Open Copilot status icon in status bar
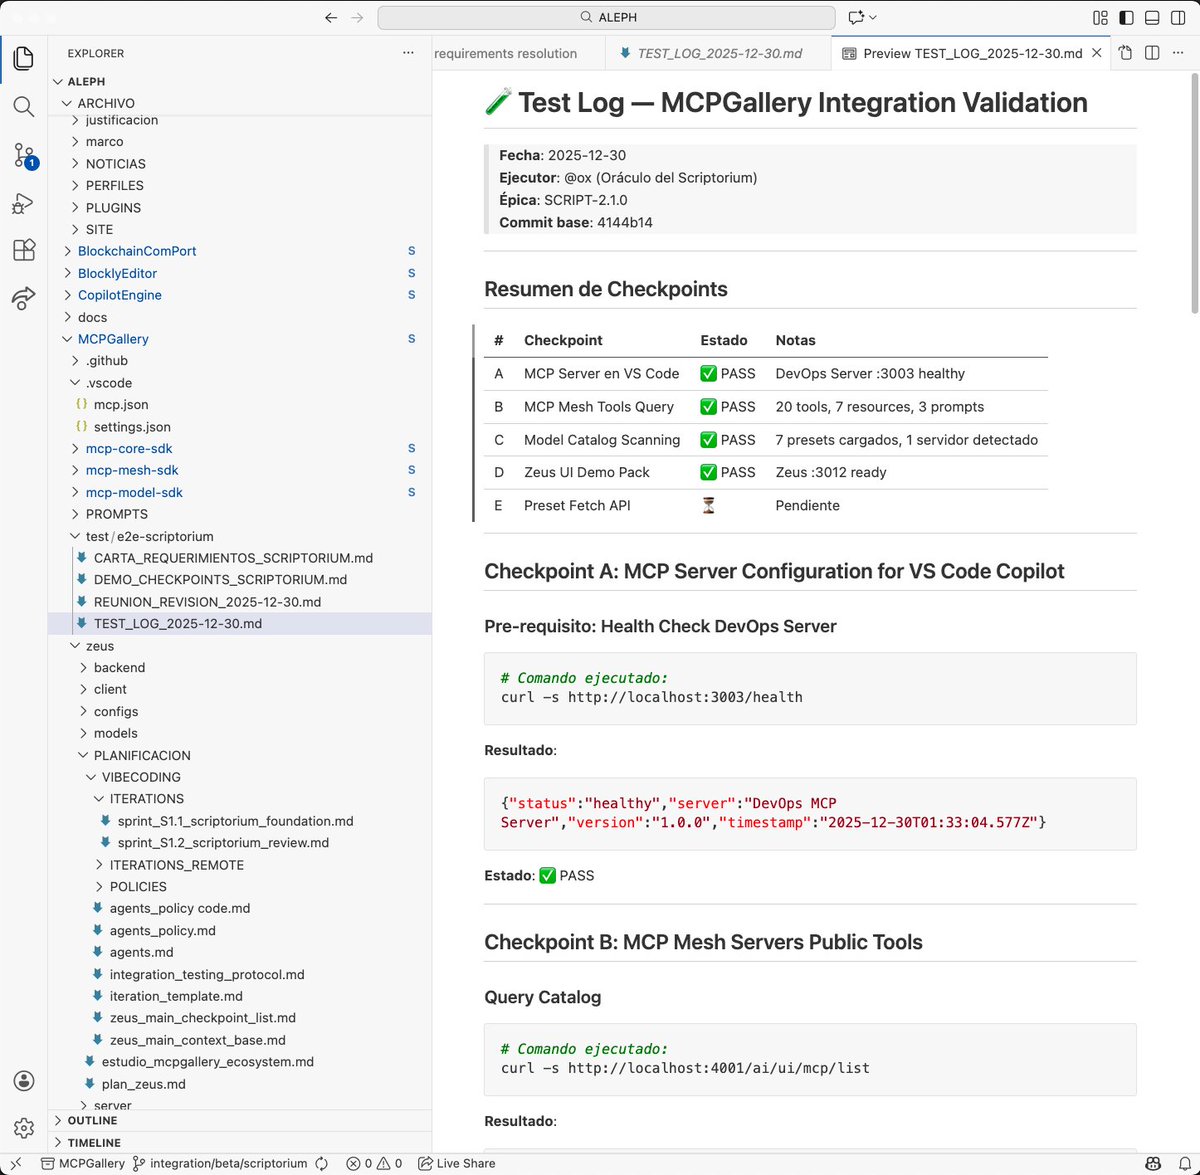This screenshot has height=1175, width=1200. pyautogui.click(x=1153, y=1163)
